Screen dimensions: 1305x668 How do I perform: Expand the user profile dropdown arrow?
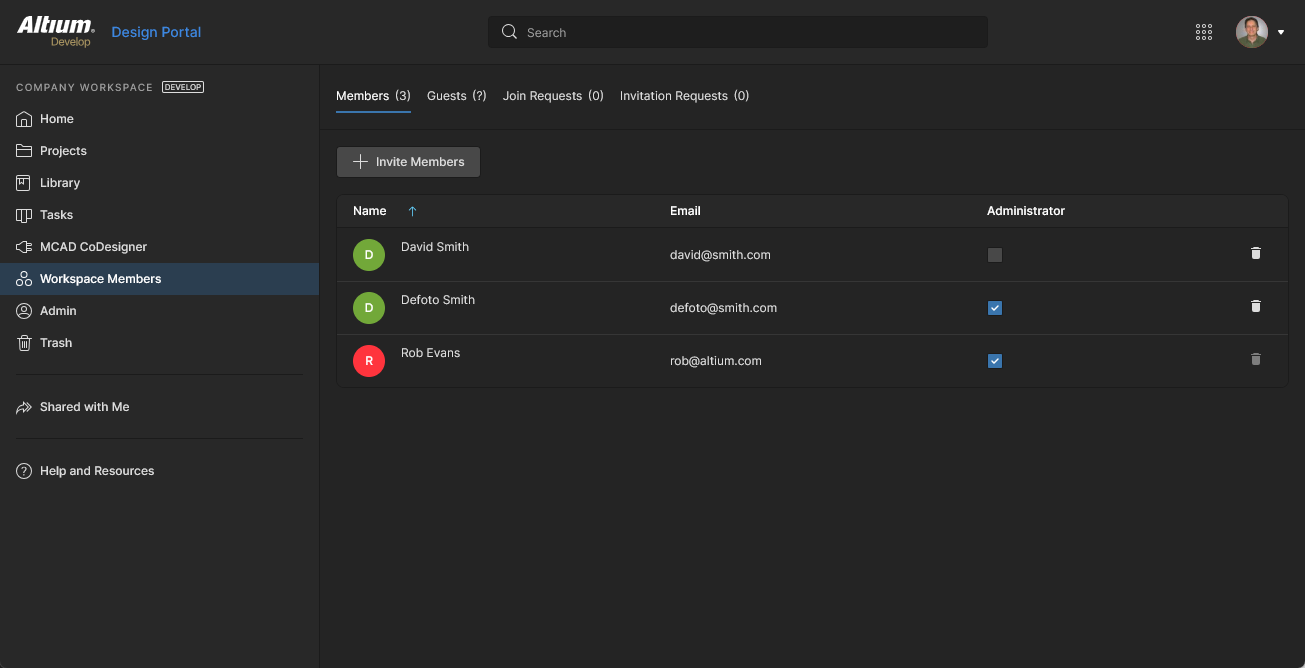[1281, 32]
